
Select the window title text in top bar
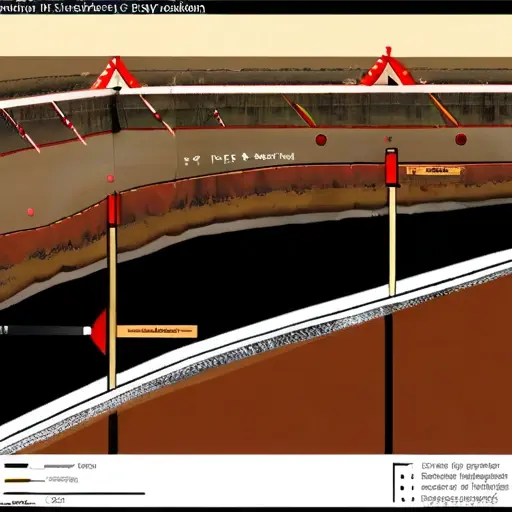[x=102, y=7]
